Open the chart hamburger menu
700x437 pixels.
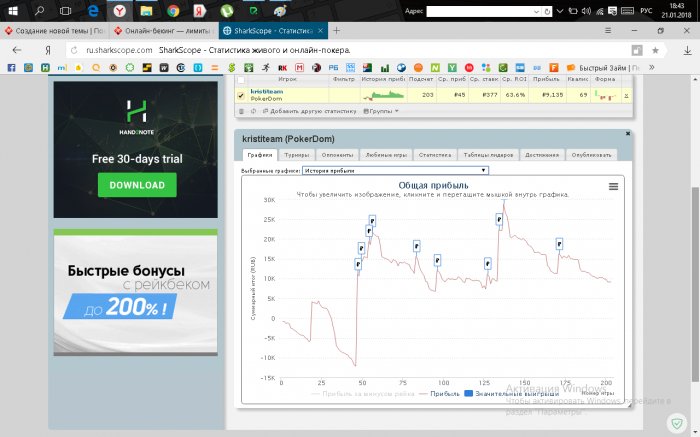click(613, 186)
